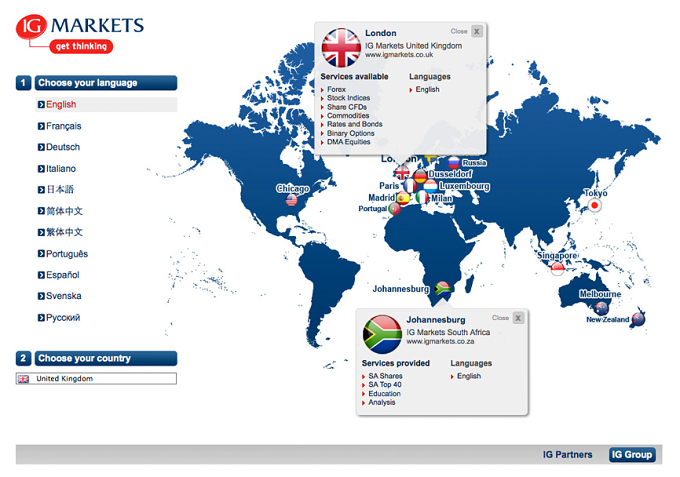
Task: Select the Singapore flag marker
Action: point(557,269)
